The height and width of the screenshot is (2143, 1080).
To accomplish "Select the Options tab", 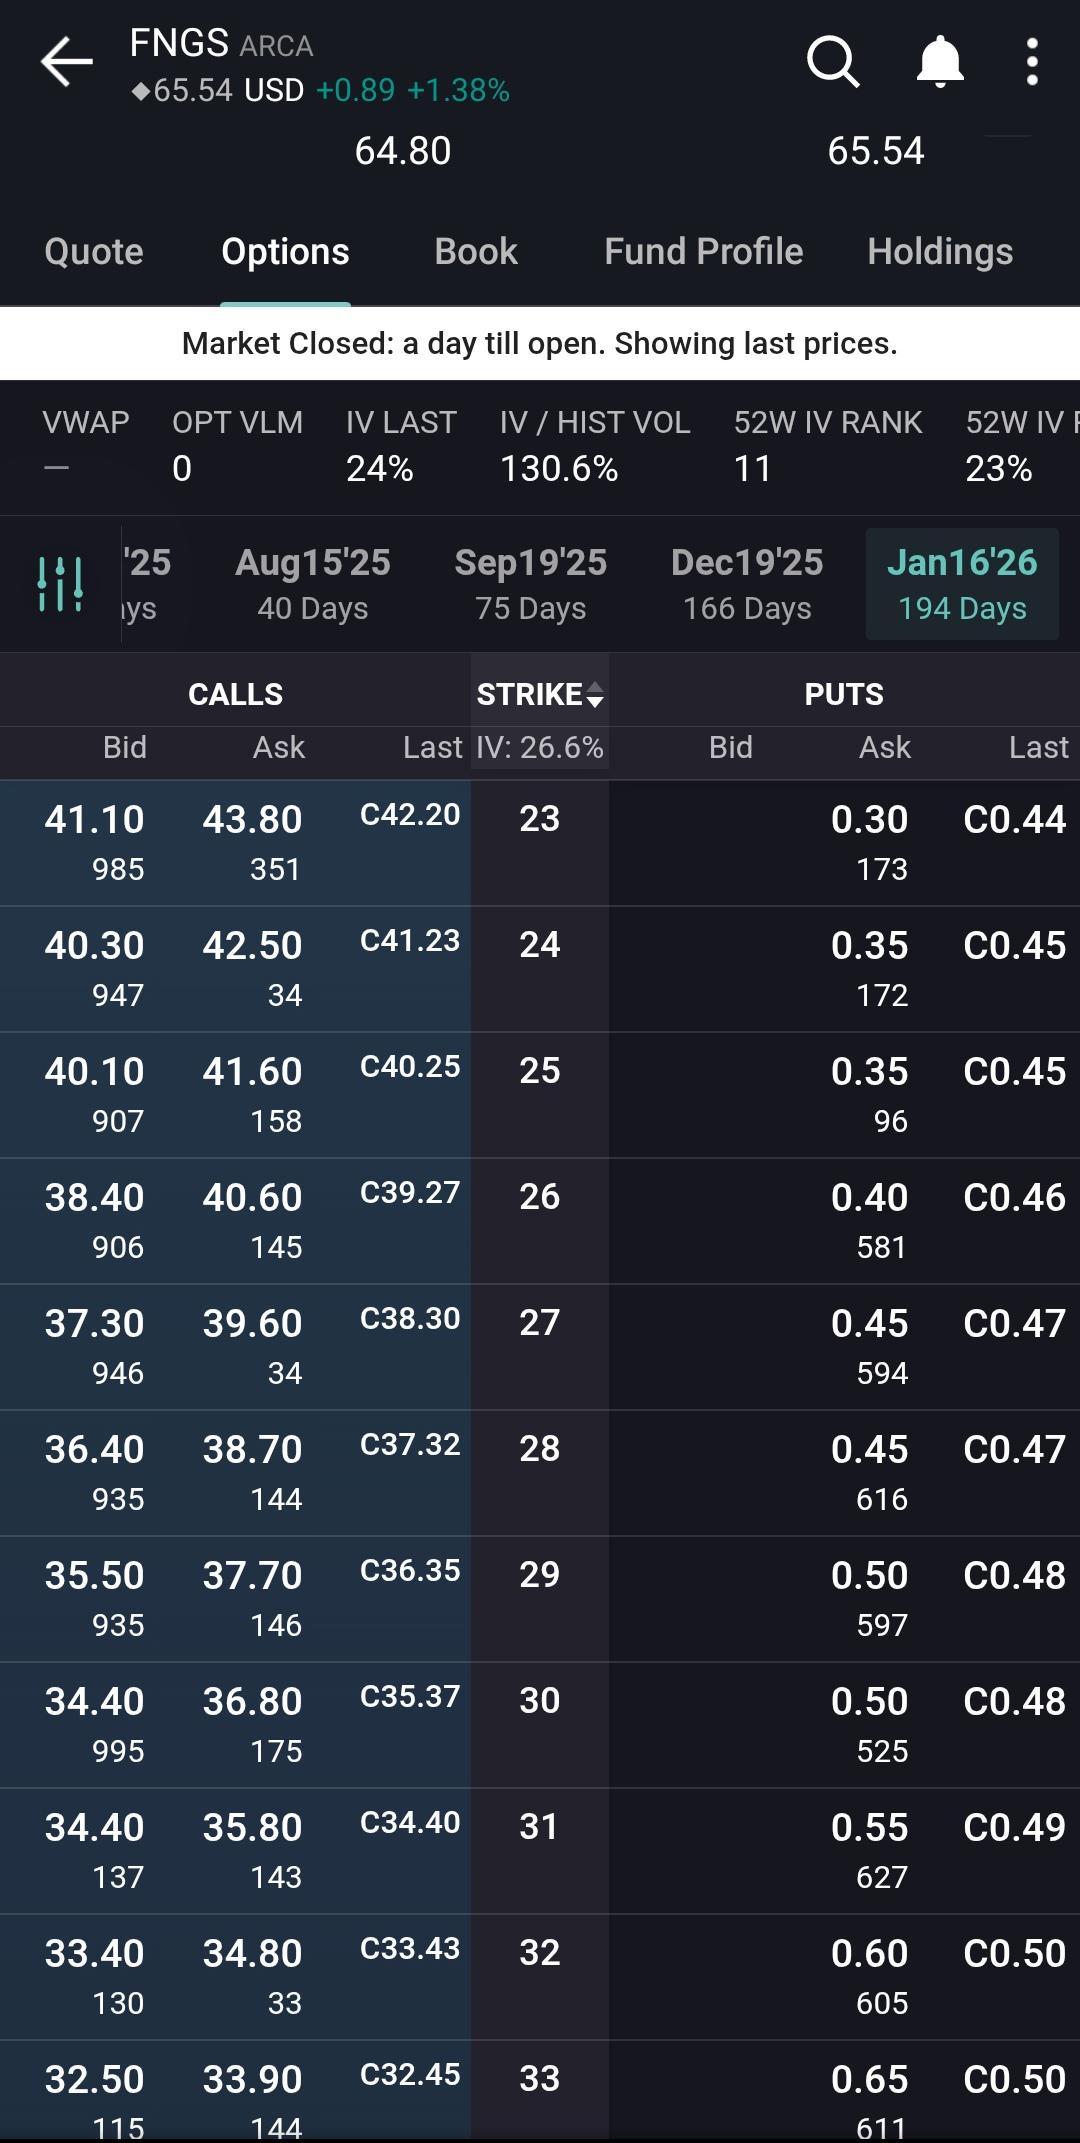I will pyautogui.click(x=285, y=251).
